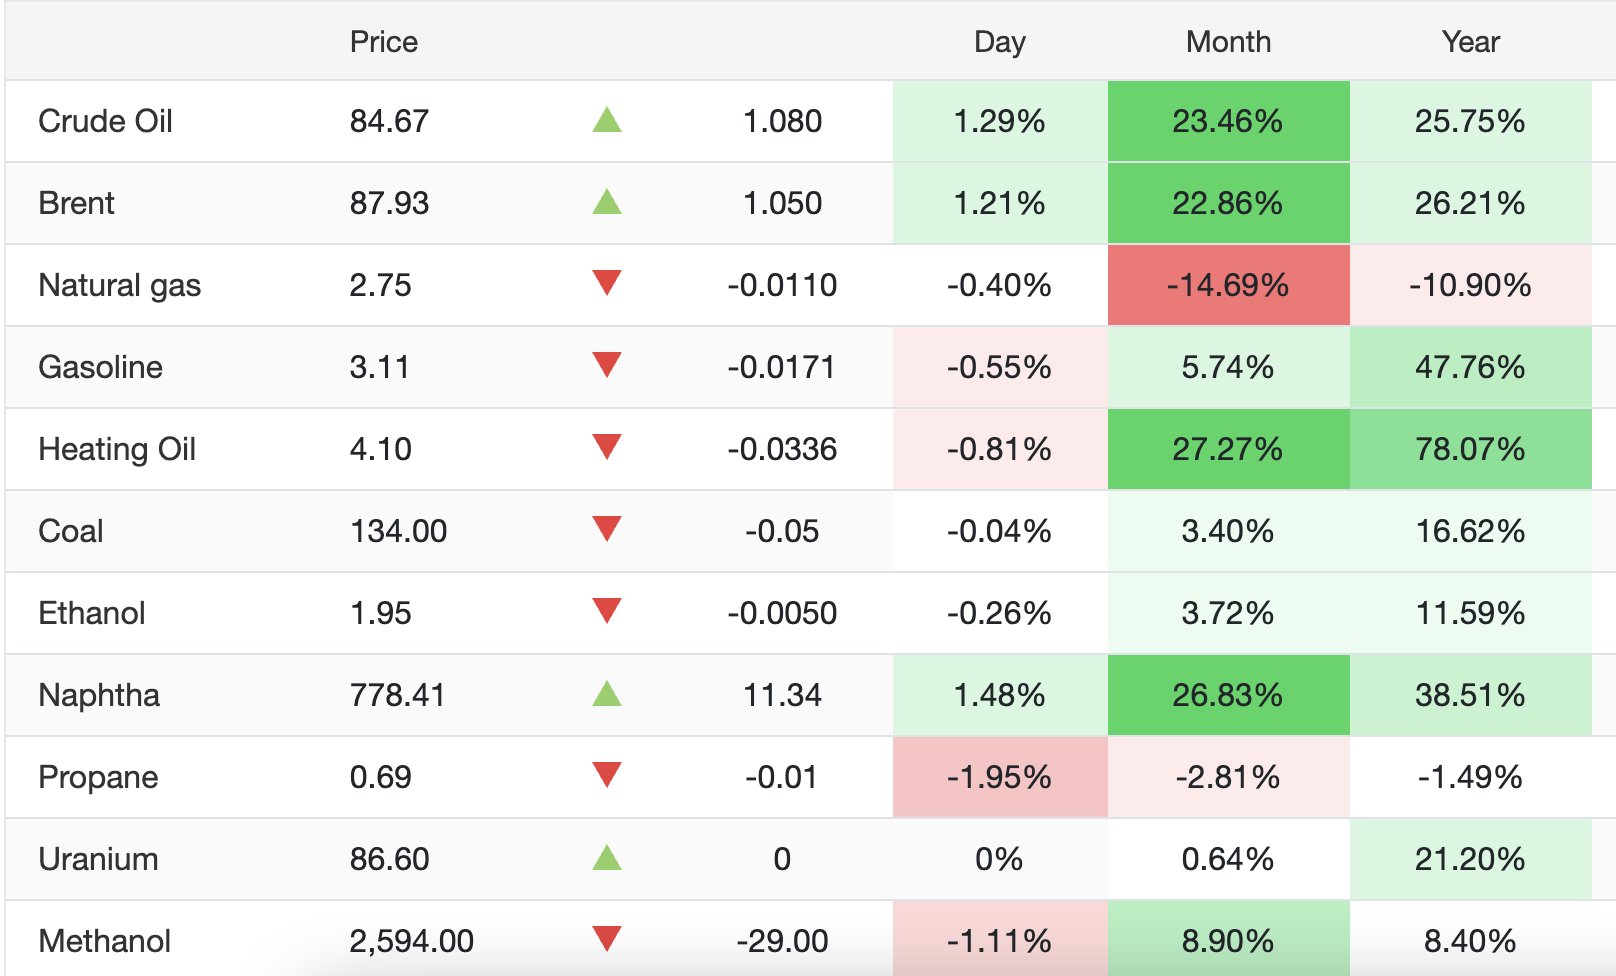The width and height of the screenshot is (1616, 976).
Task: Click Heating Oil year change 78.07%
Action: tap(1470, 449)
